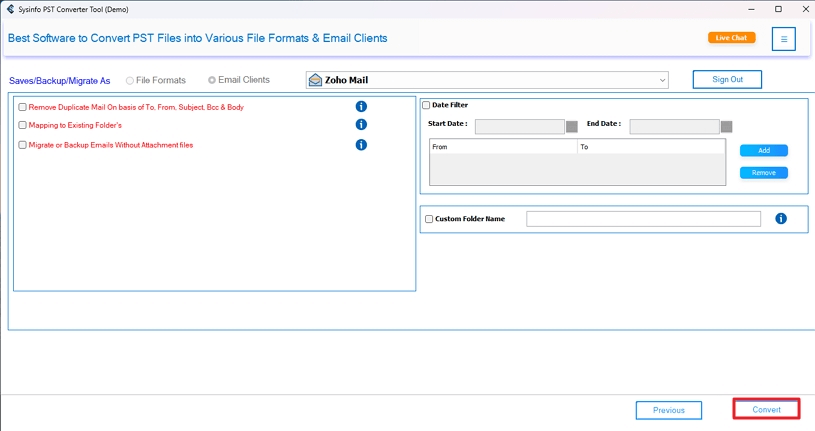This screenshot has width=815, height=431.
Task: Click the Custom Folder Name text field
Action: coord(643,219)
